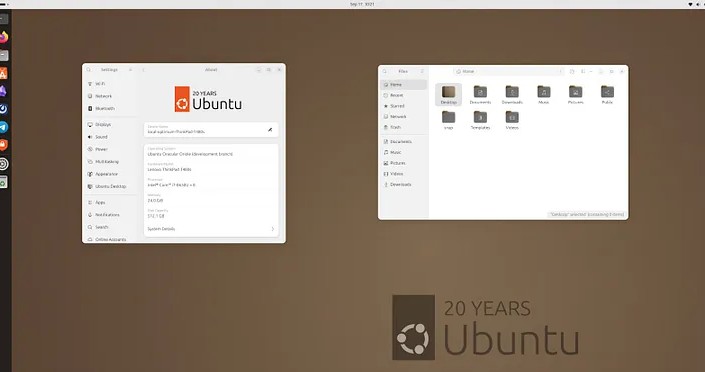Open Files app from the dock

(4, 55)
